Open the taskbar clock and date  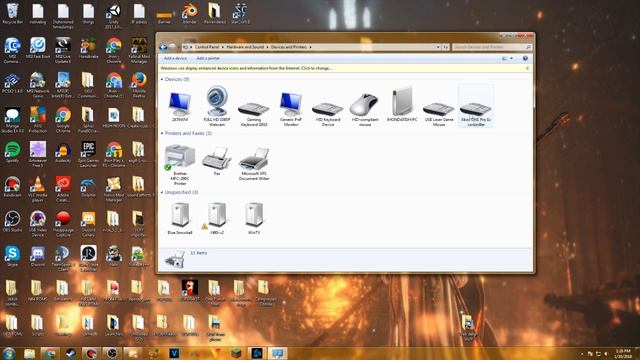pos(622,353)
